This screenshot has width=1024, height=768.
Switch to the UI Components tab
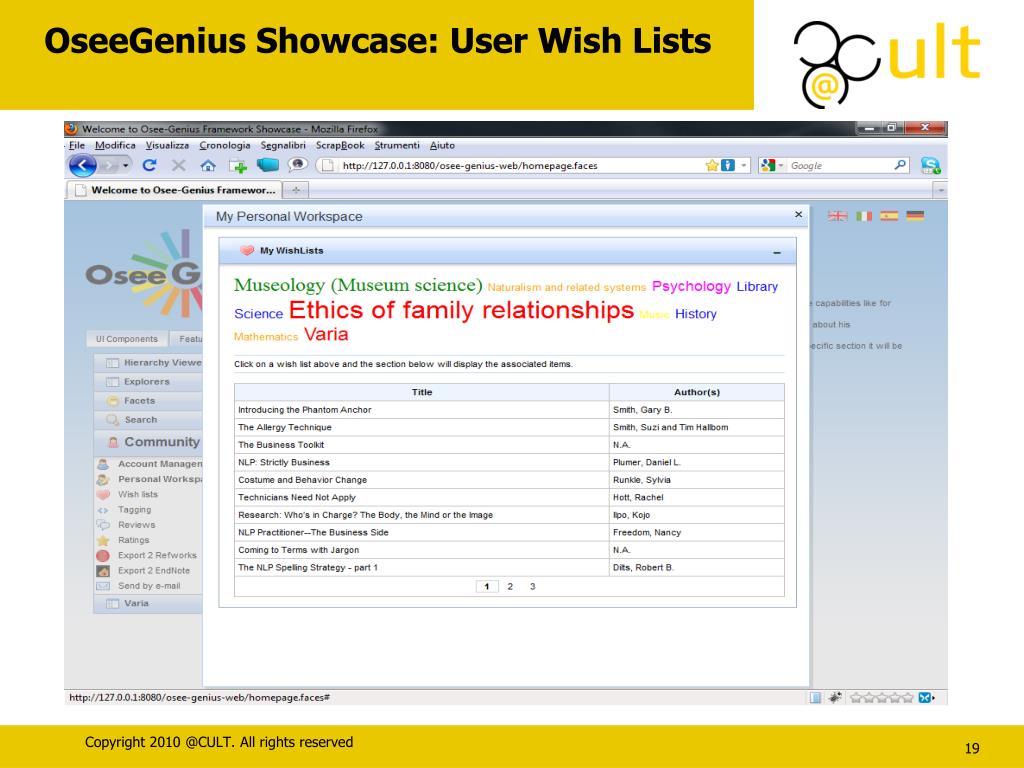[x=127, y=339]
